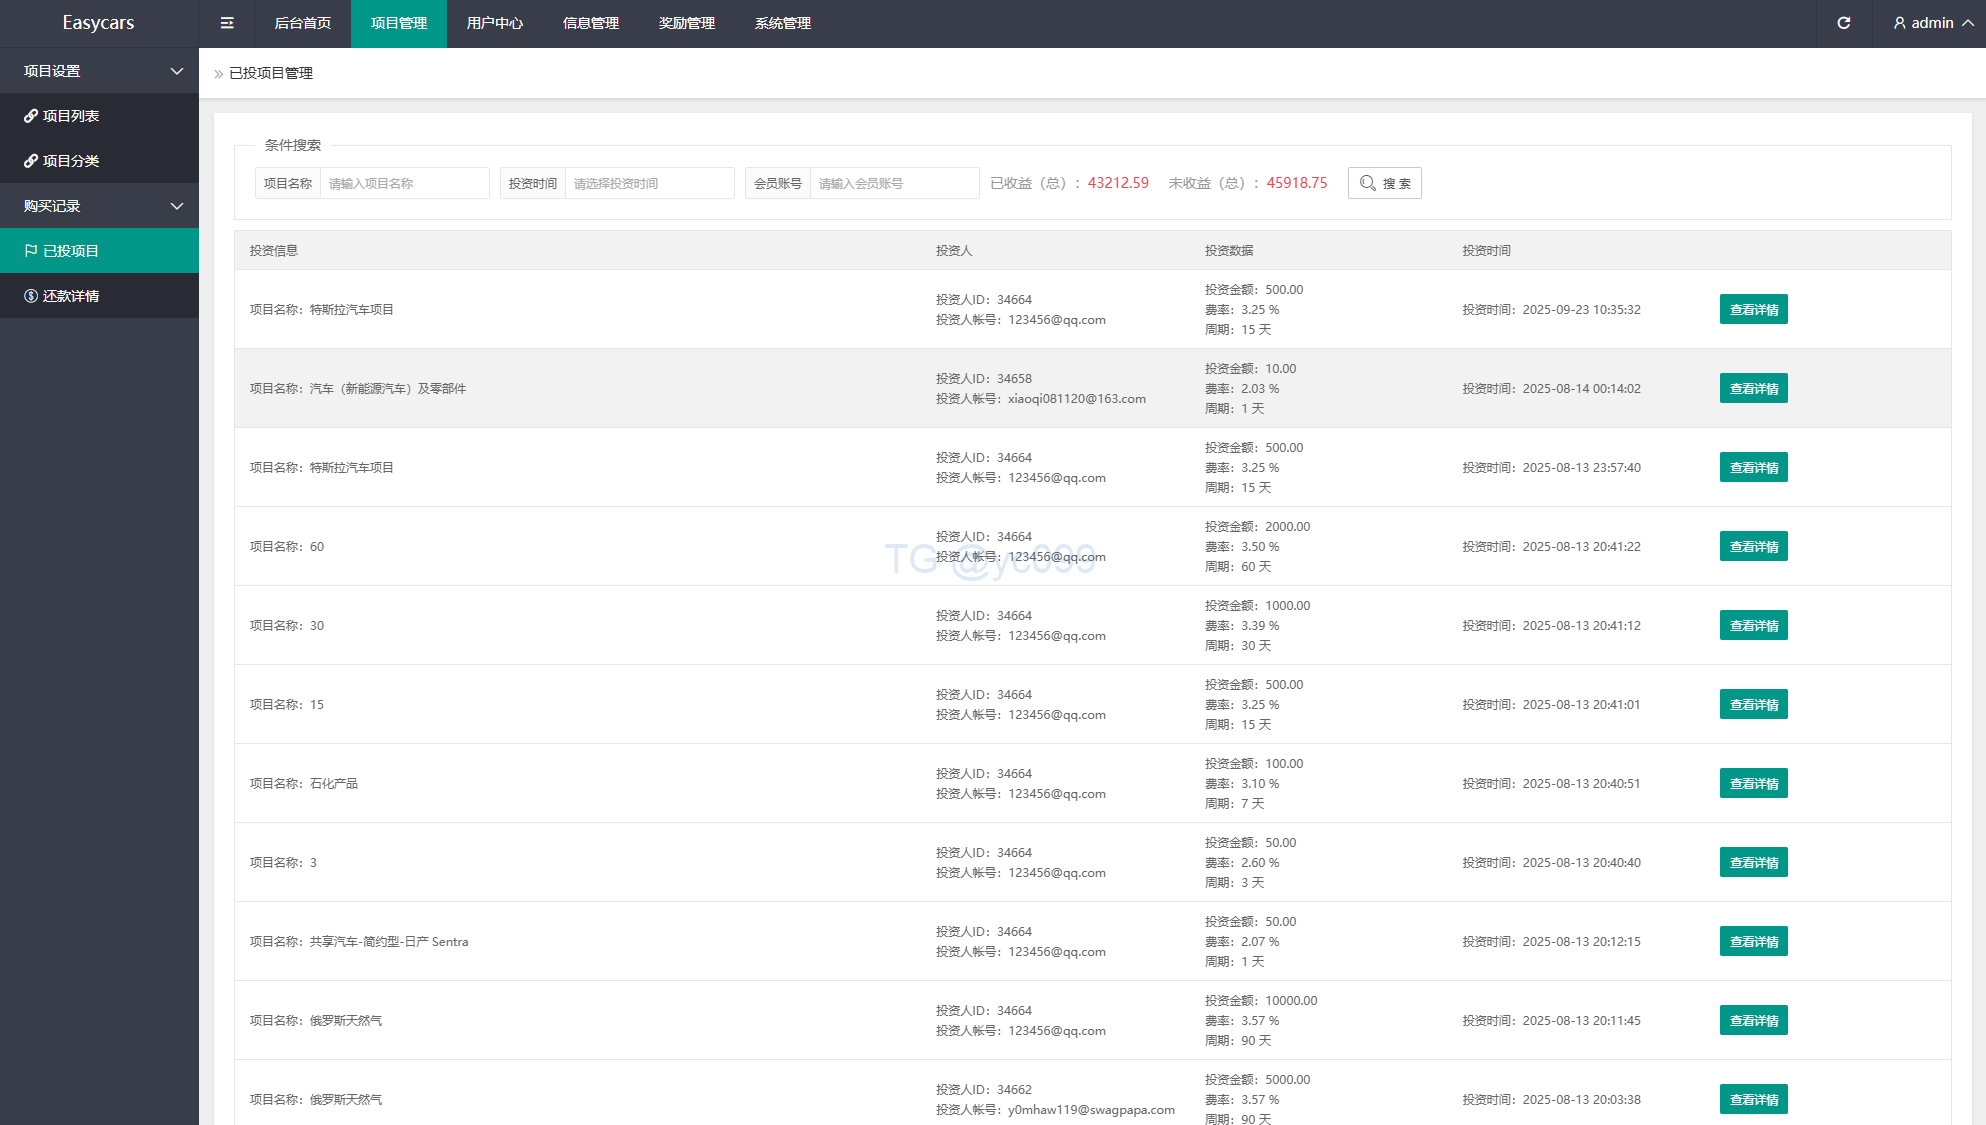This screenshot has width=1986, height=1125.
Task: Open 奖励管理 top menu
Action: pos(686,23)
